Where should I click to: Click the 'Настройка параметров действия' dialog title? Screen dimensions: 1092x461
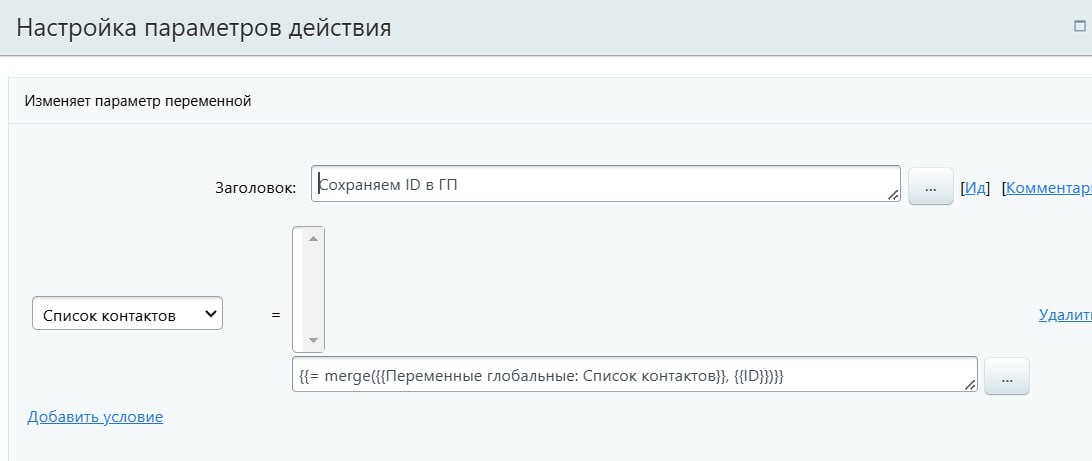[203, 28]
